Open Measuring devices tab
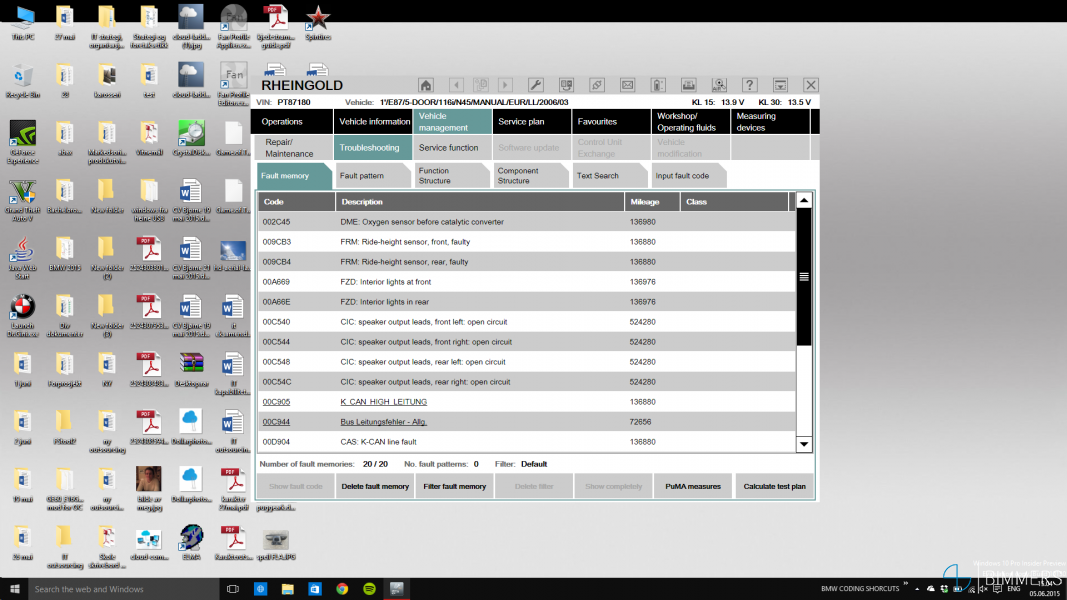Image resolution: width=1067 pixels, height=600 pixels. tap(770, 122)
